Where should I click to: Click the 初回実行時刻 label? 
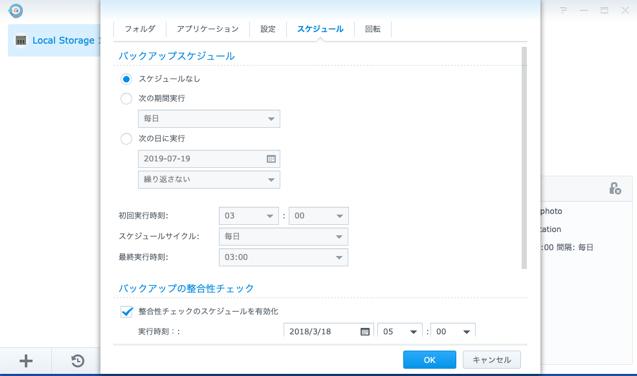[x=143, y=216]
